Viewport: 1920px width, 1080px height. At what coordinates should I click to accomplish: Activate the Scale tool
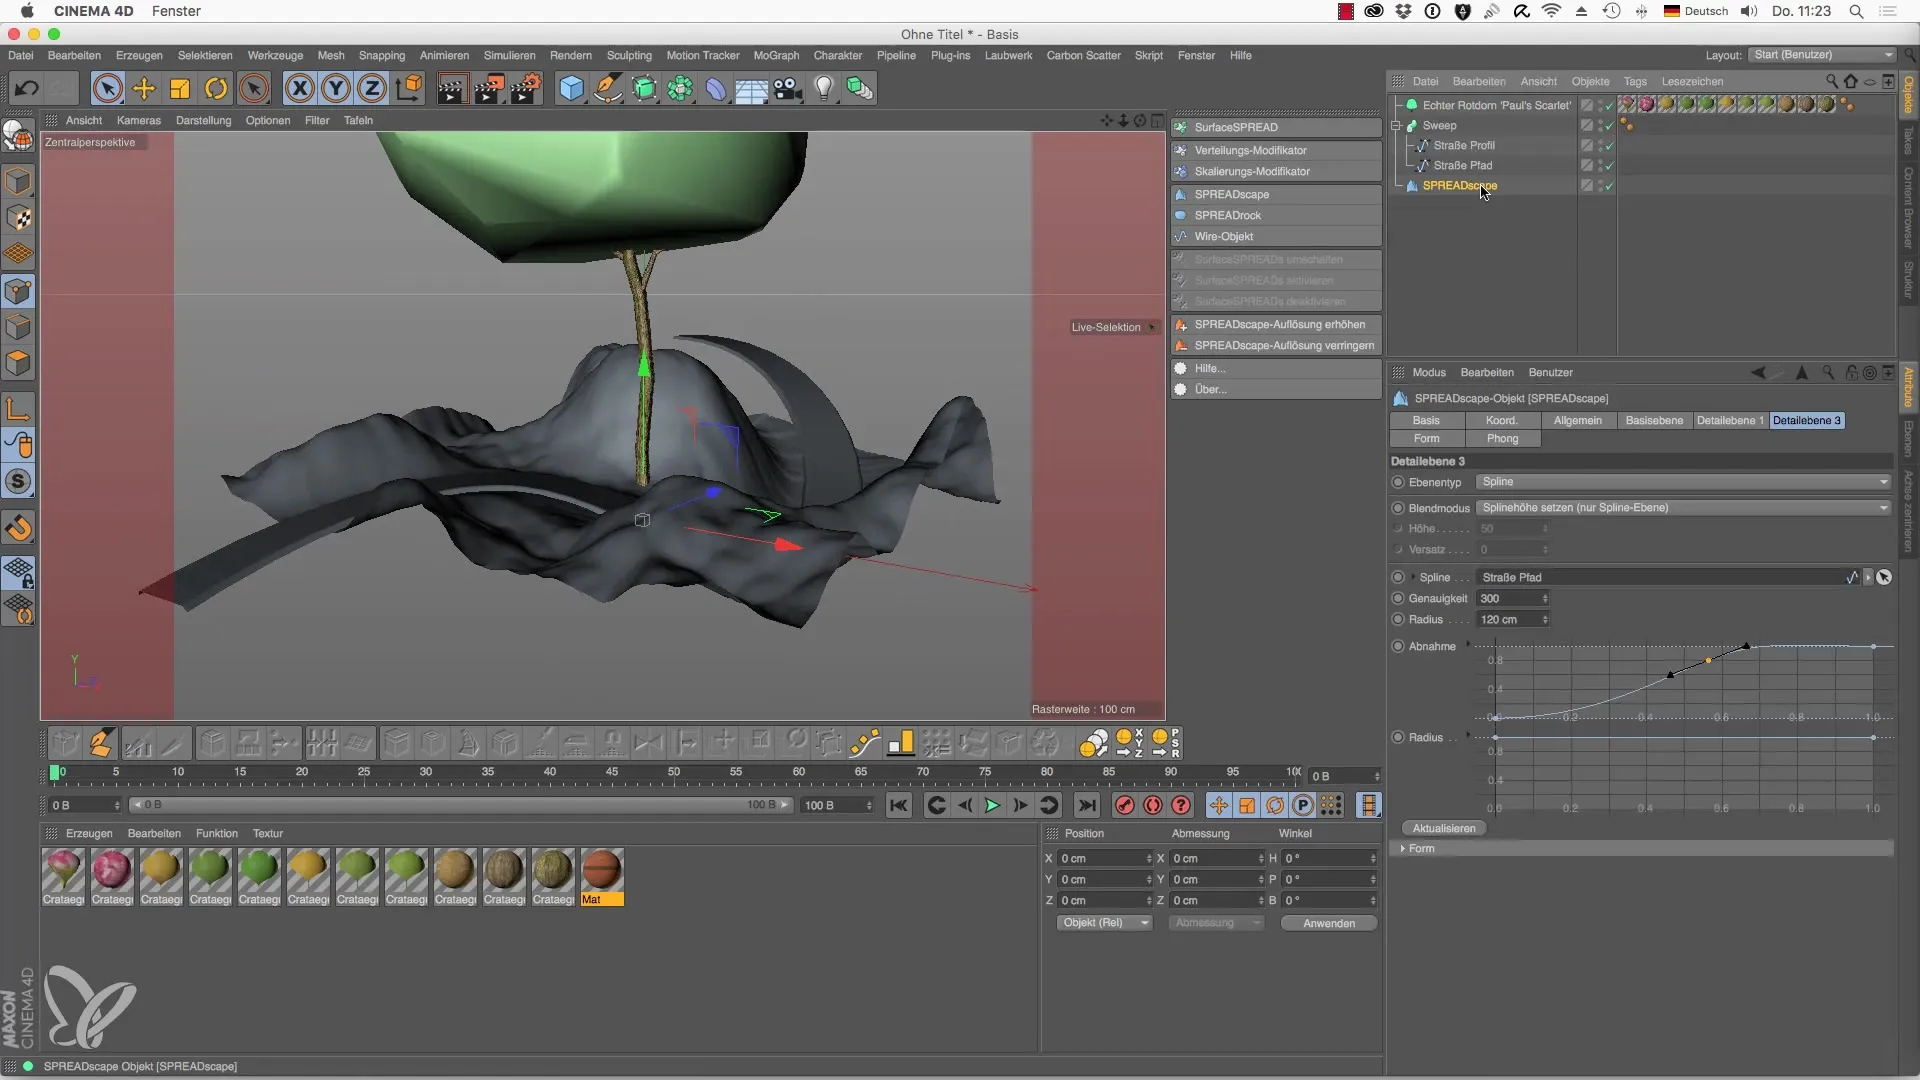[180, 88]
